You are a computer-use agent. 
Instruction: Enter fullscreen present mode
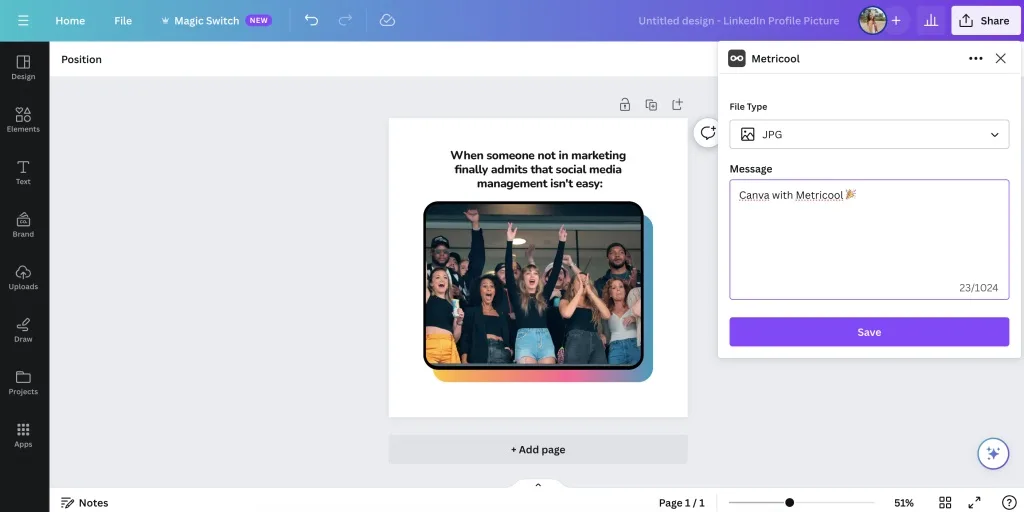(974, 502)
